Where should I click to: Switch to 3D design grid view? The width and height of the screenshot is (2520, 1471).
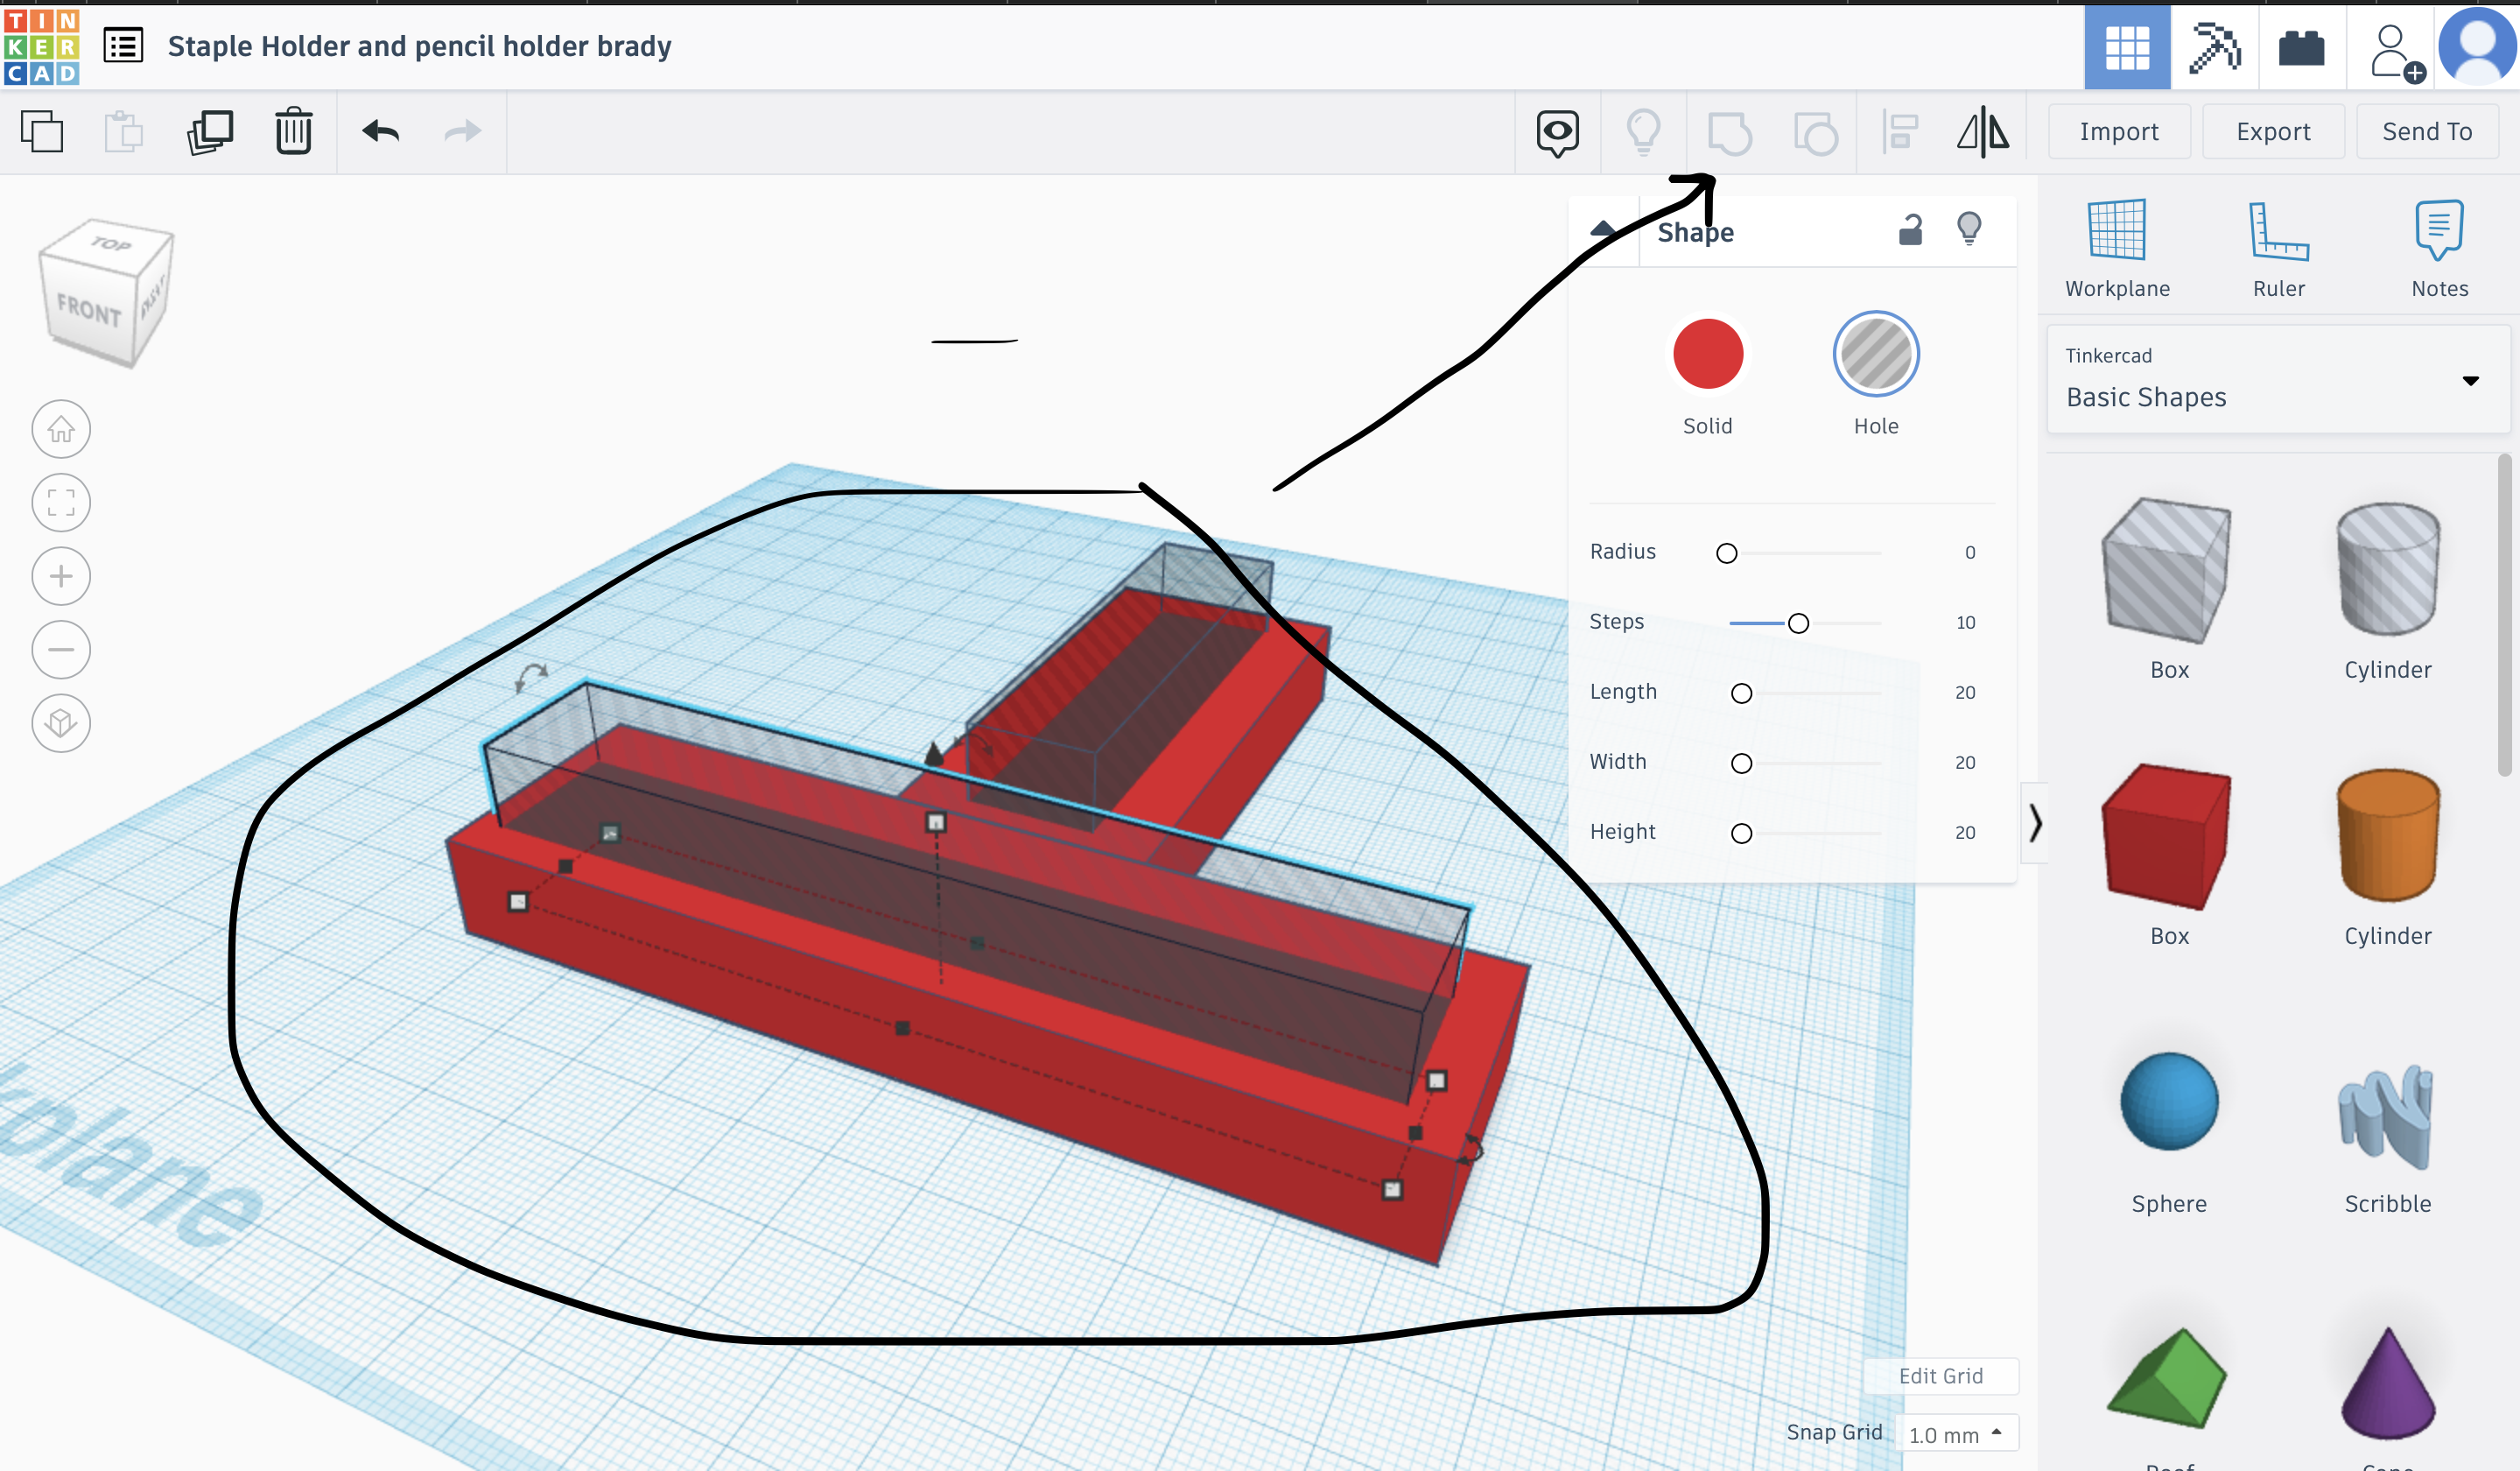pyautogui.click(x=2127, y=47)
